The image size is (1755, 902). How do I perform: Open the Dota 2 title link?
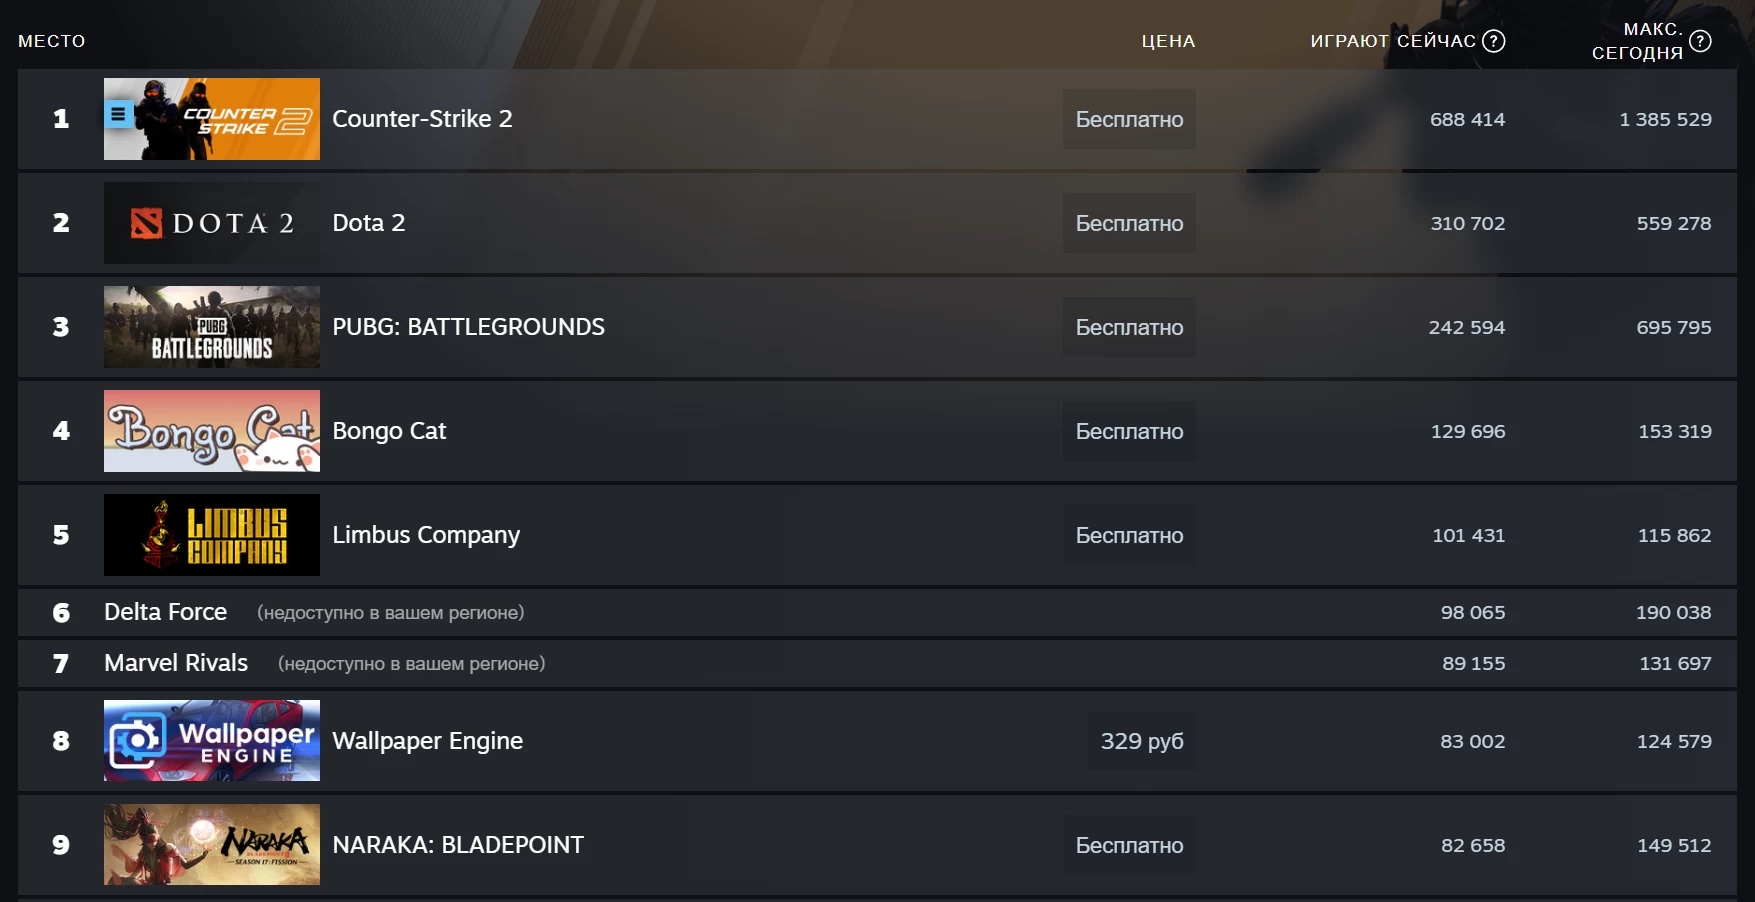[x=369, y=223]
